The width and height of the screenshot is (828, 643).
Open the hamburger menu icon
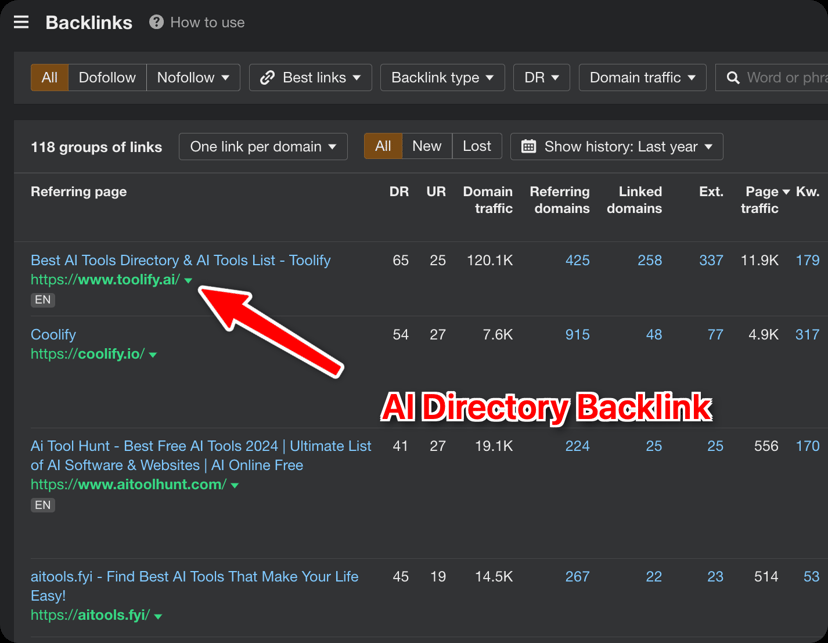(x=21, y=22)
